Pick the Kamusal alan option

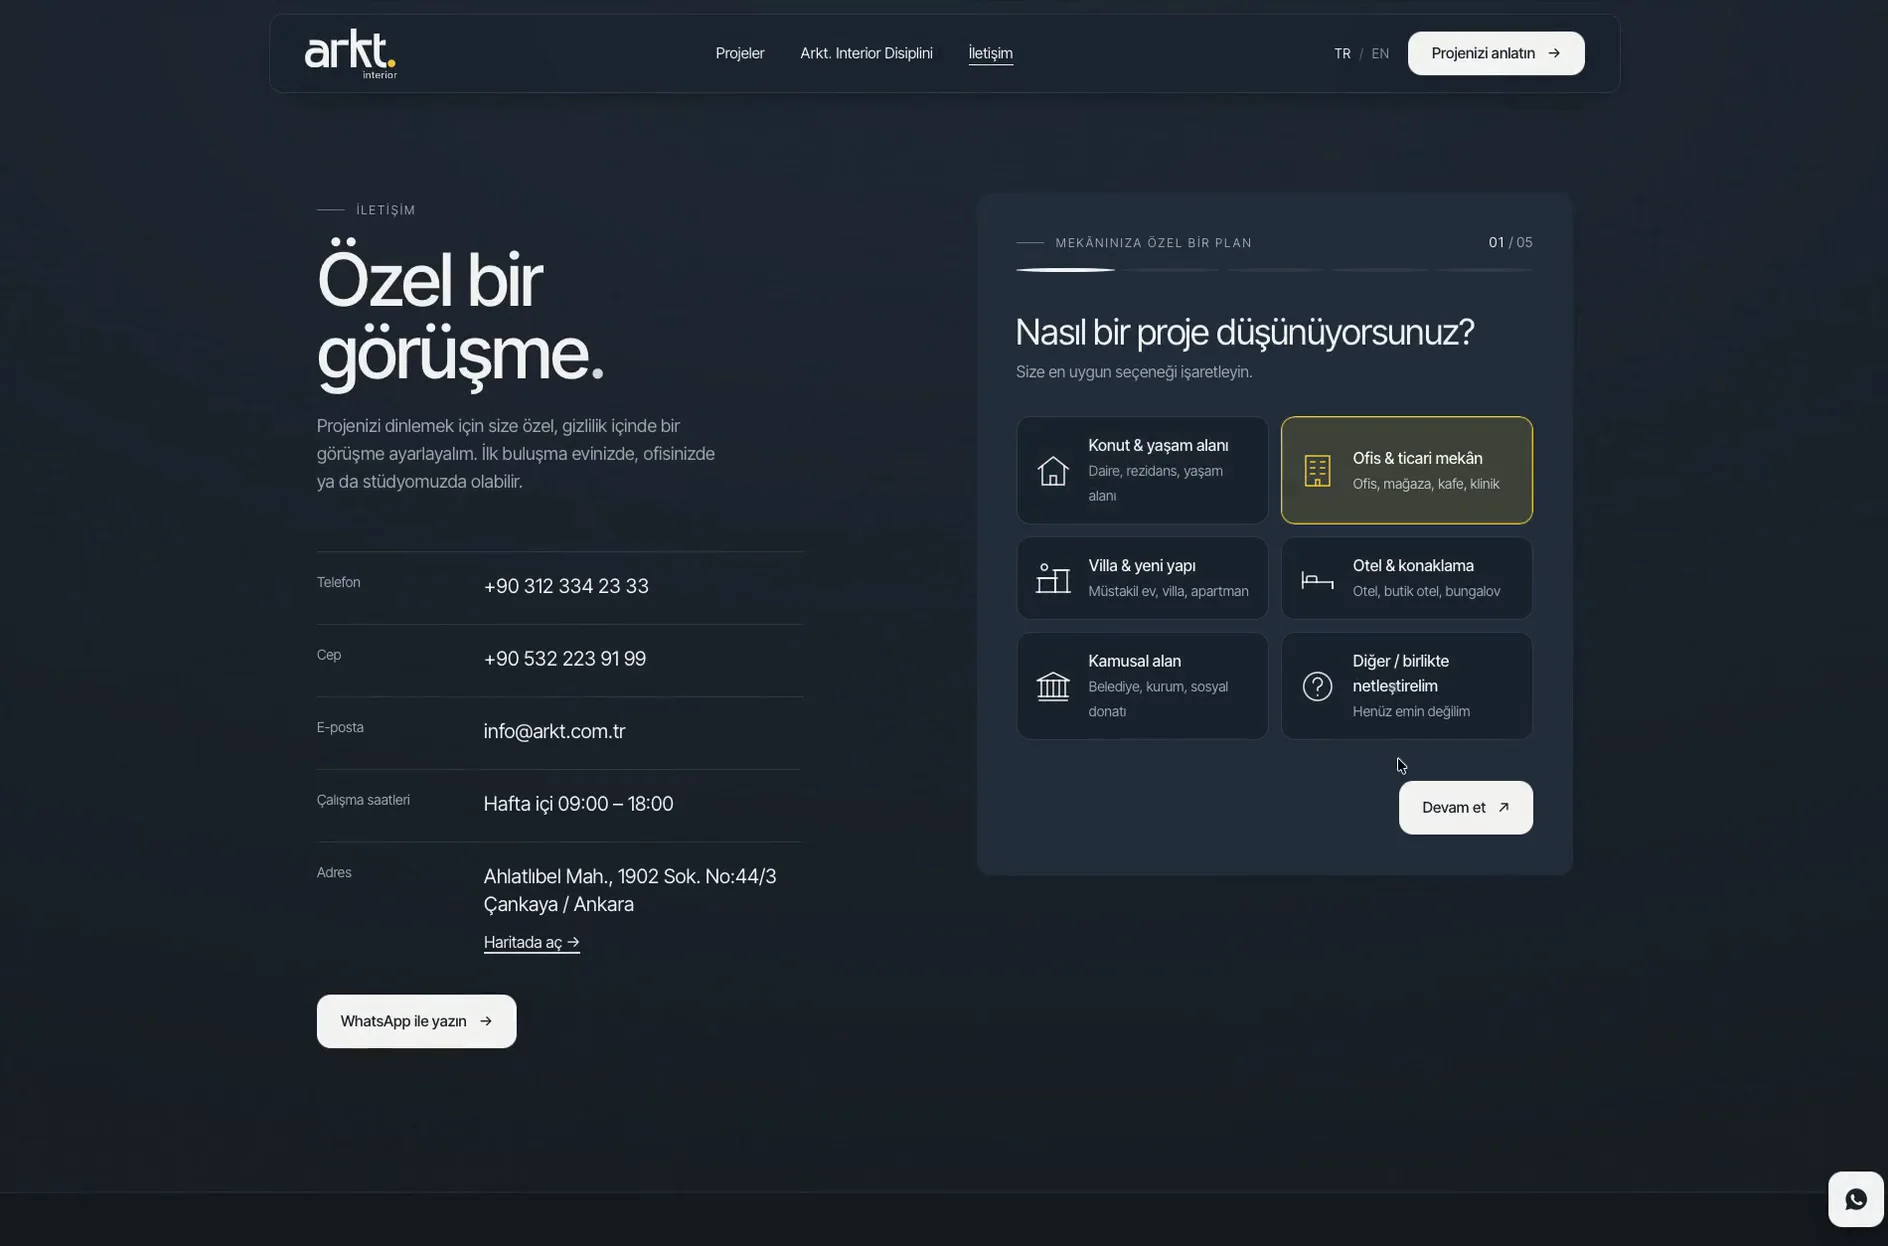[1142, 686]
